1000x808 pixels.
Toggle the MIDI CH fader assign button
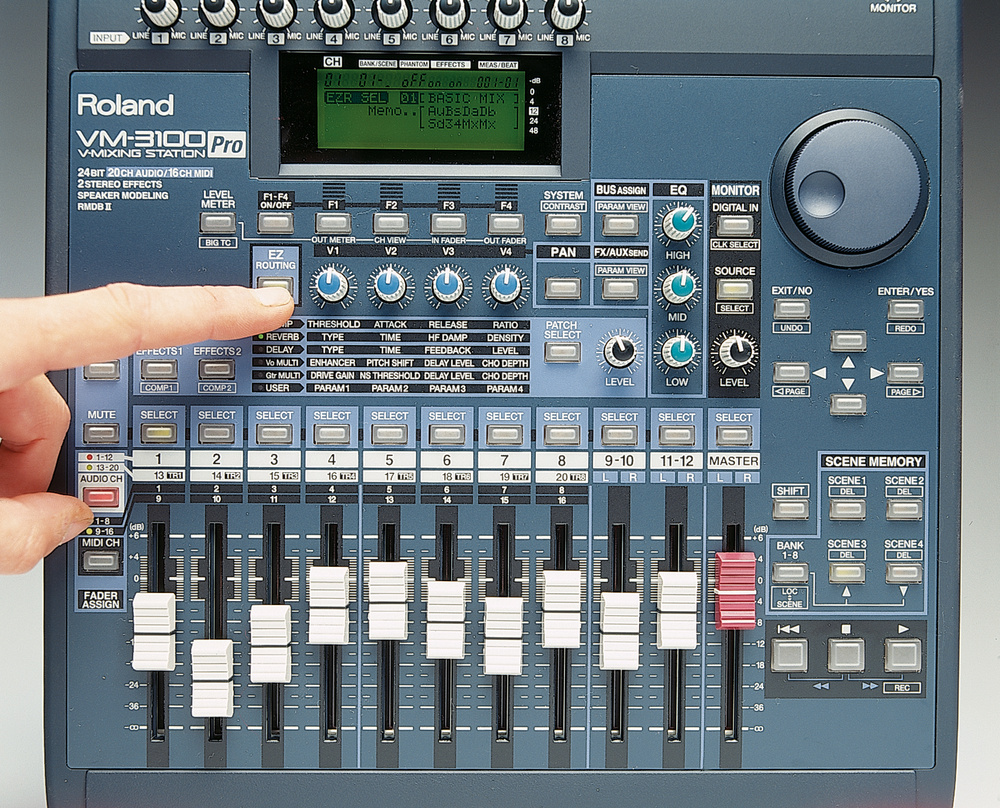[x=101, y=560]
